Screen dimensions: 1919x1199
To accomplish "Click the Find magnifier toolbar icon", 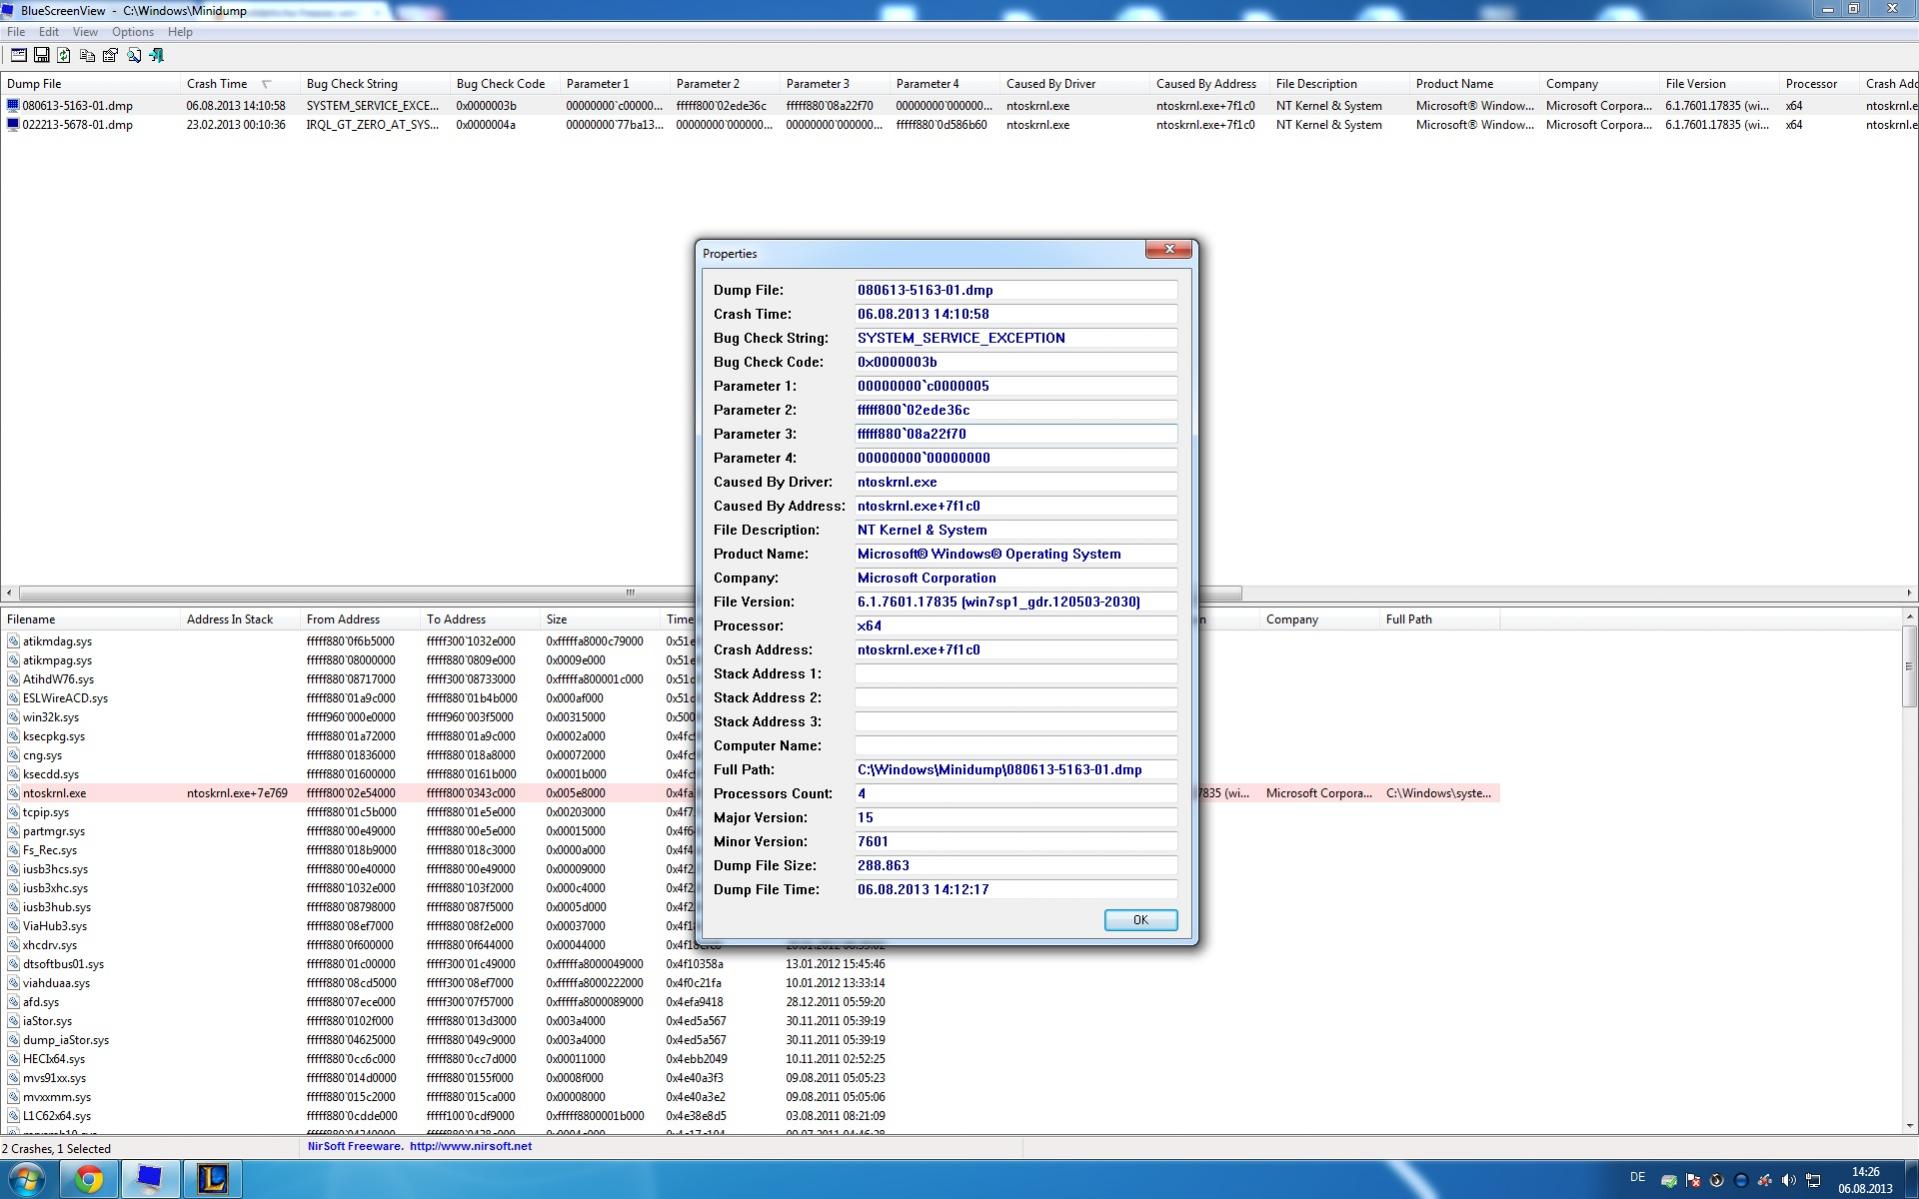I will point(133,56).
